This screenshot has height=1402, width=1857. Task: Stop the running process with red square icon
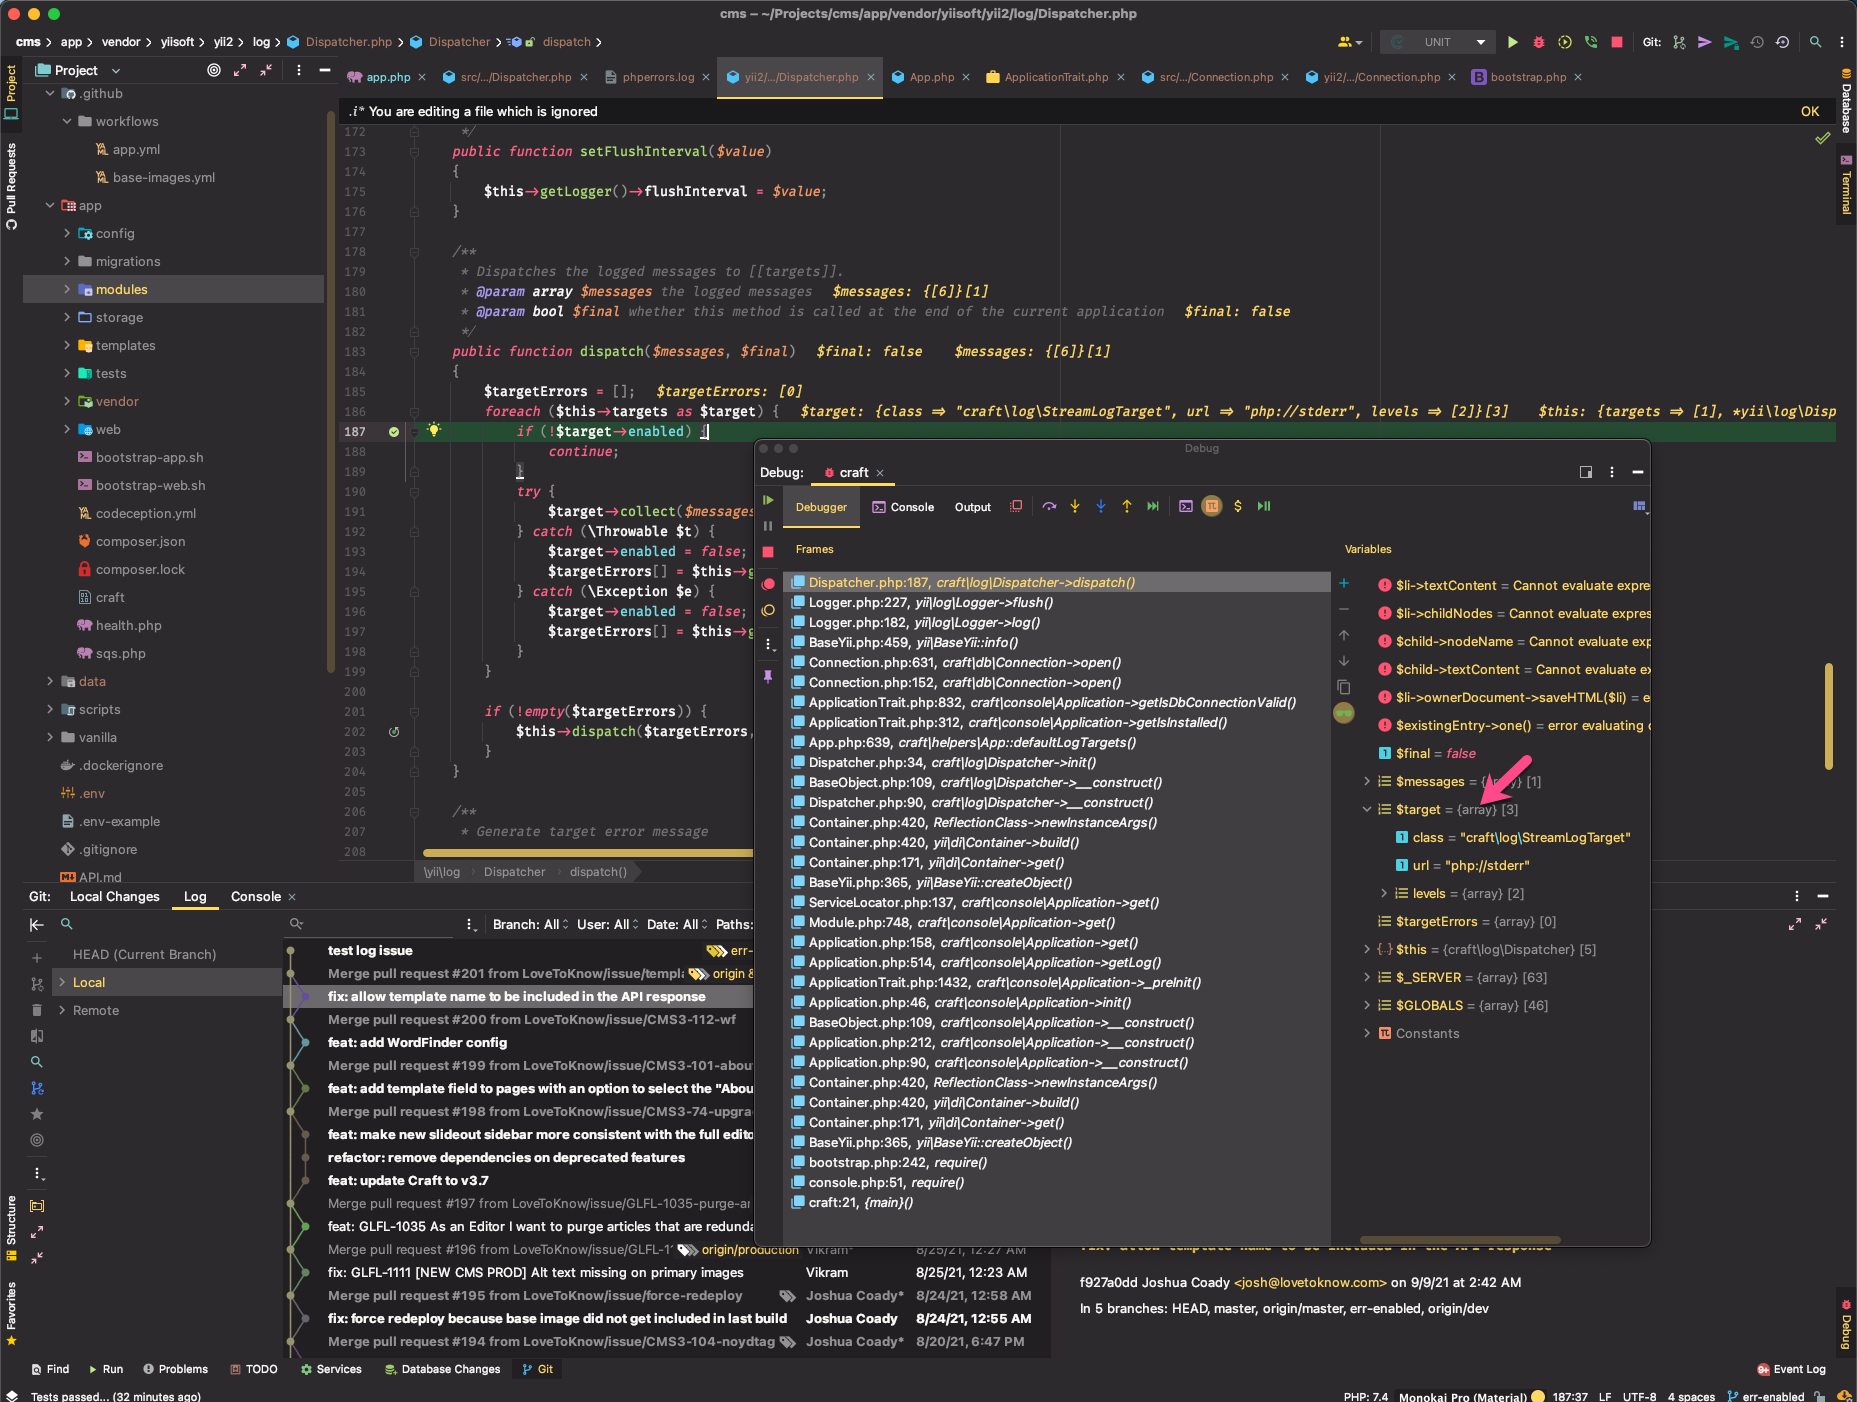[1616, 42]
